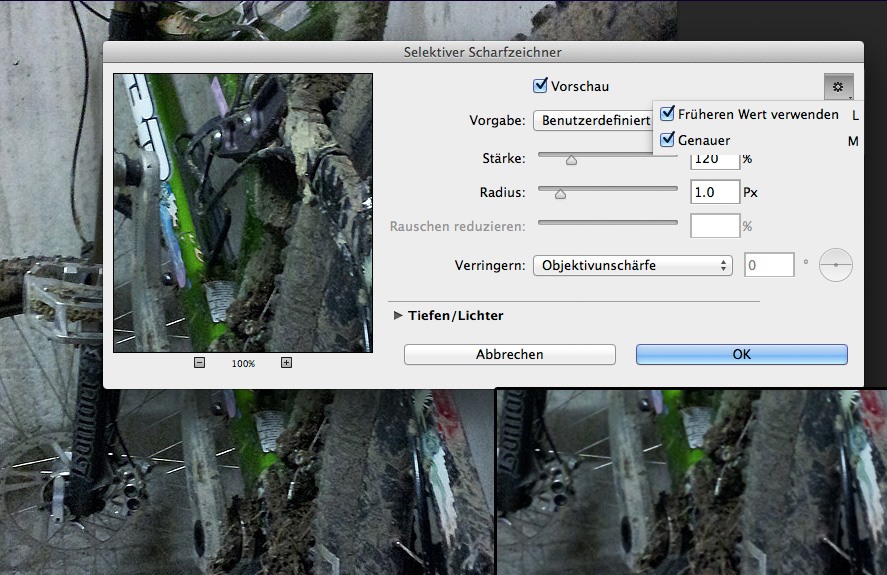Image resolution: width=887 pixels, height=575 pixels.
Task: Click the angle dial control
Action: click(x=836, y=265)
